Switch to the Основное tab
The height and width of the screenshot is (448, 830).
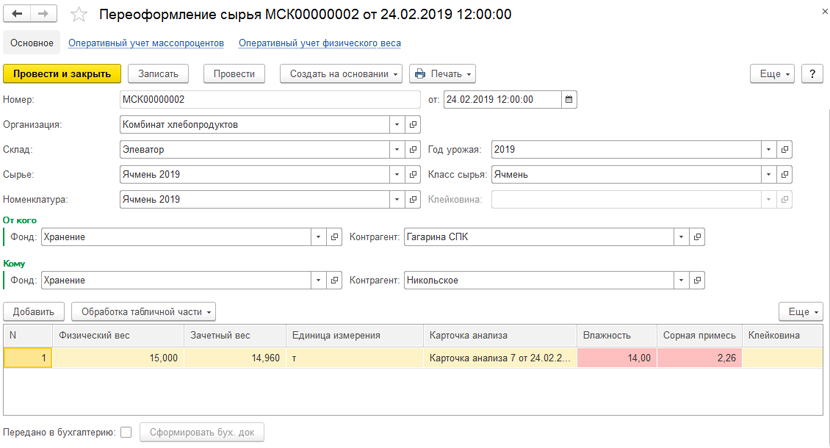[x=32, y=43]
